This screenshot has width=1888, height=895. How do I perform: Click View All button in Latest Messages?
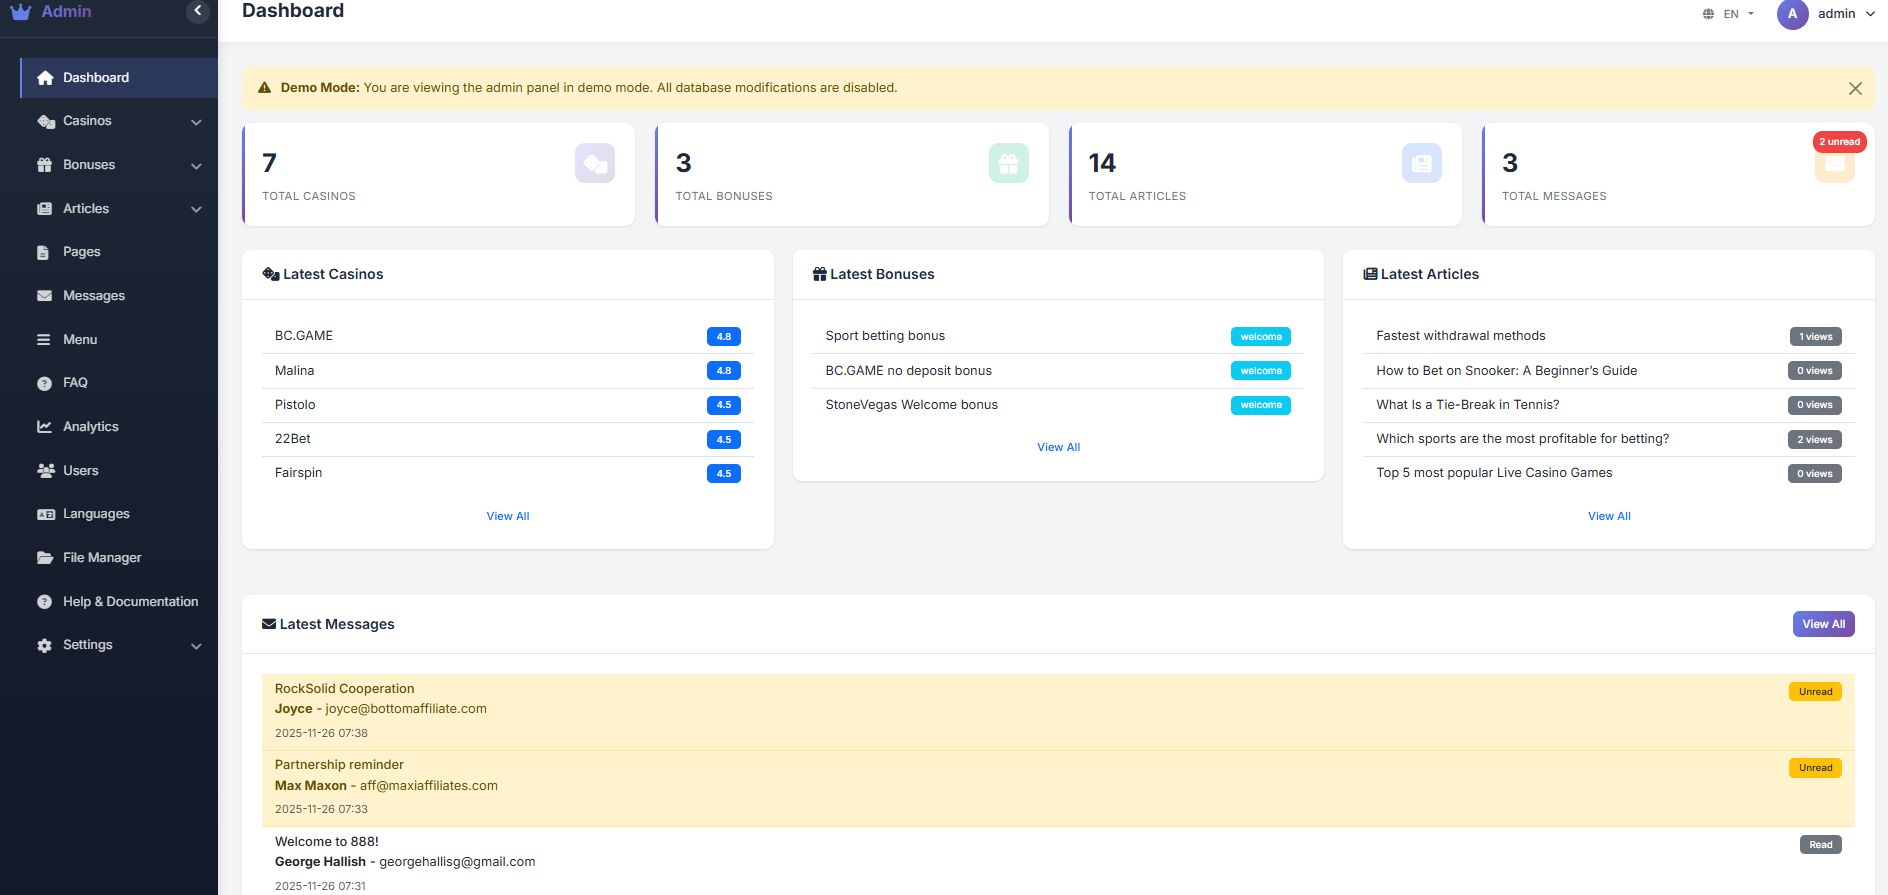tap(1822, 624)
